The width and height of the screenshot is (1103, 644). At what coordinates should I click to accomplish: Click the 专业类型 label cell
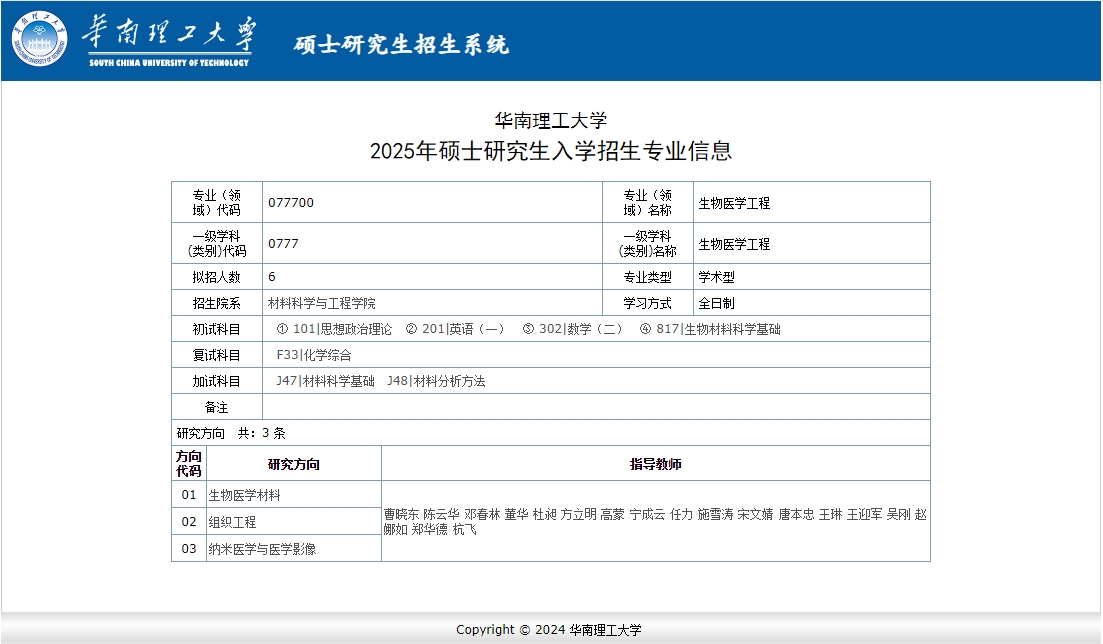point(648,277)
